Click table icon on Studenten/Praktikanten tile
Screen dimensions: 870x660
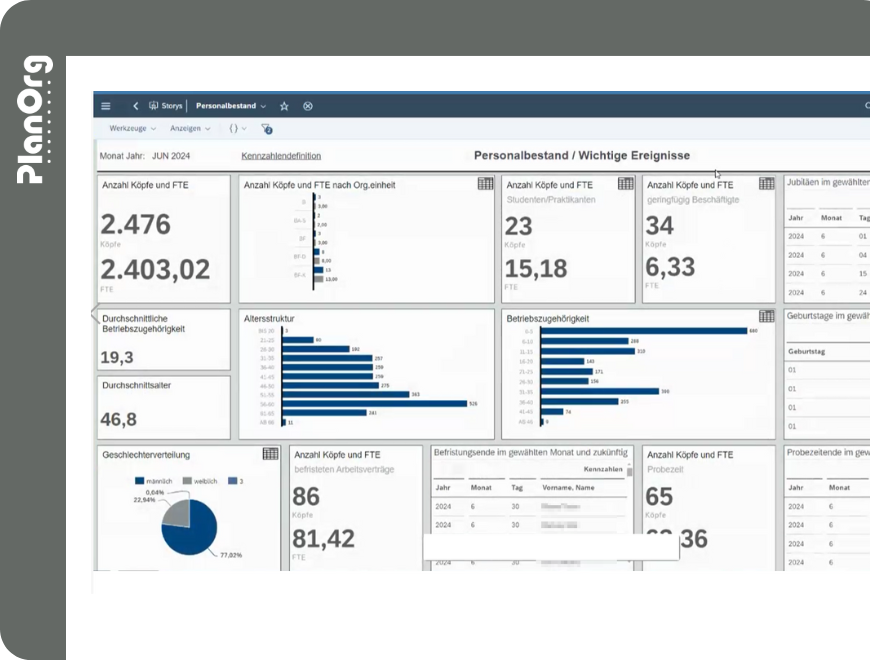625,184
